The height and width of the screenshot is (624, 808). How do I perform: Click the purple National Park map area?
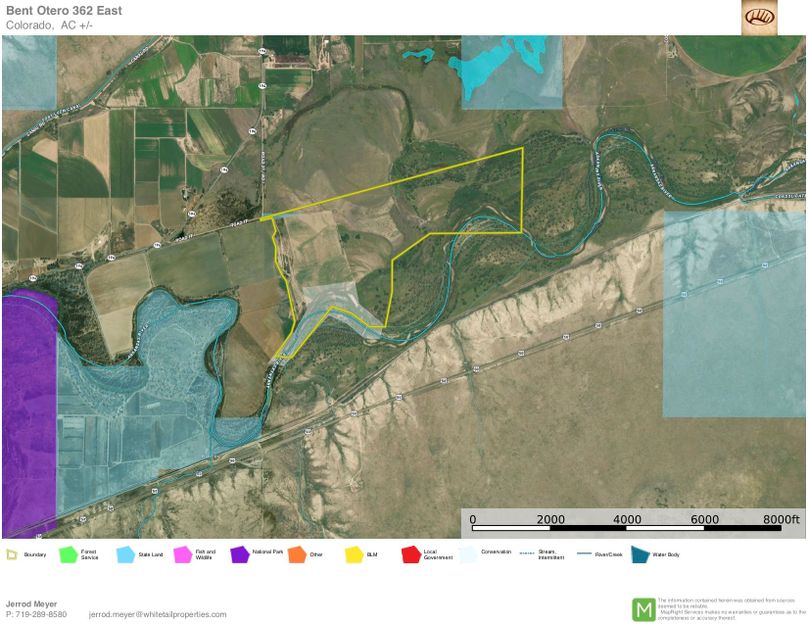(x=27, y=420)
